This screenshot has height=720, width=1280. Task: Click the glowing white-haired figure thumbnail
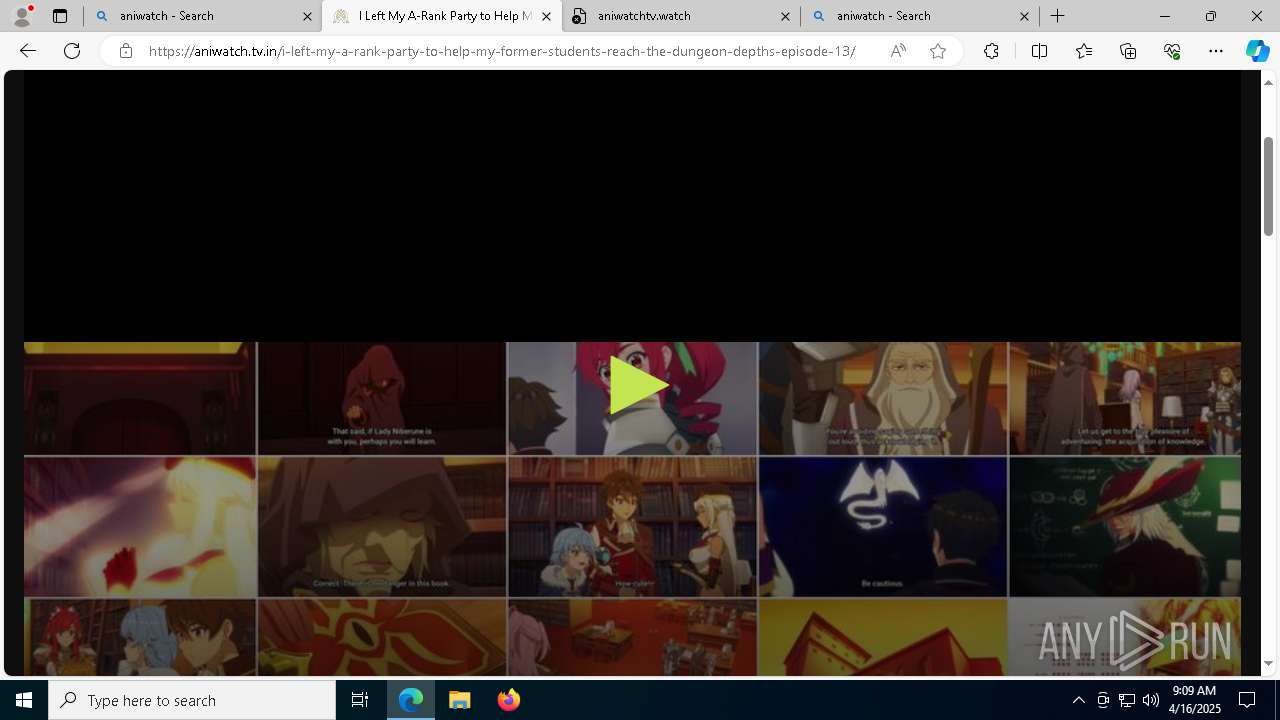tap(140, 526)
